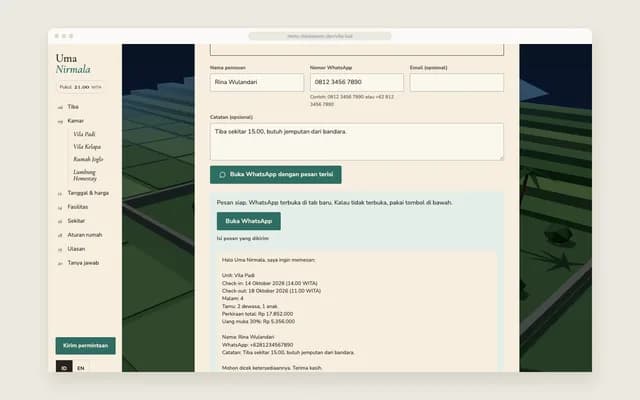Click the Pukul 21.00 WITA time chip
This screenshot has width=640, height=400.
(x=80, y=87)
